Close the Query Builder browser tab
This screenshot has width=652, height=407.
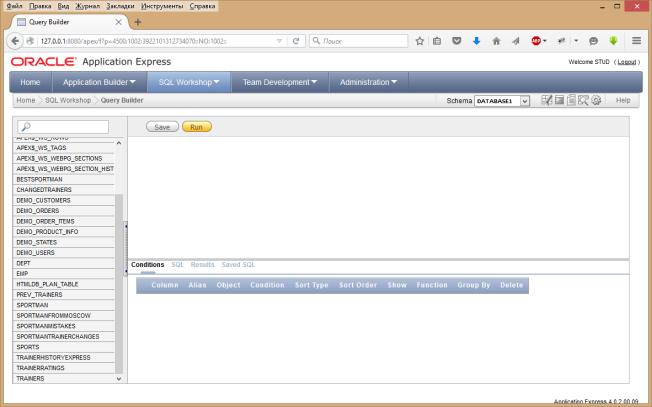pos(119,22)
